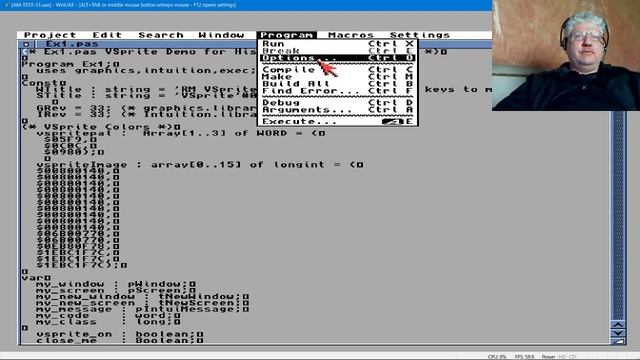The width and height of the screenshot is (640, 360).
Task: Click the 'Program Ex1;' code line
Action: pyautogui.click(x=70, y=64)
